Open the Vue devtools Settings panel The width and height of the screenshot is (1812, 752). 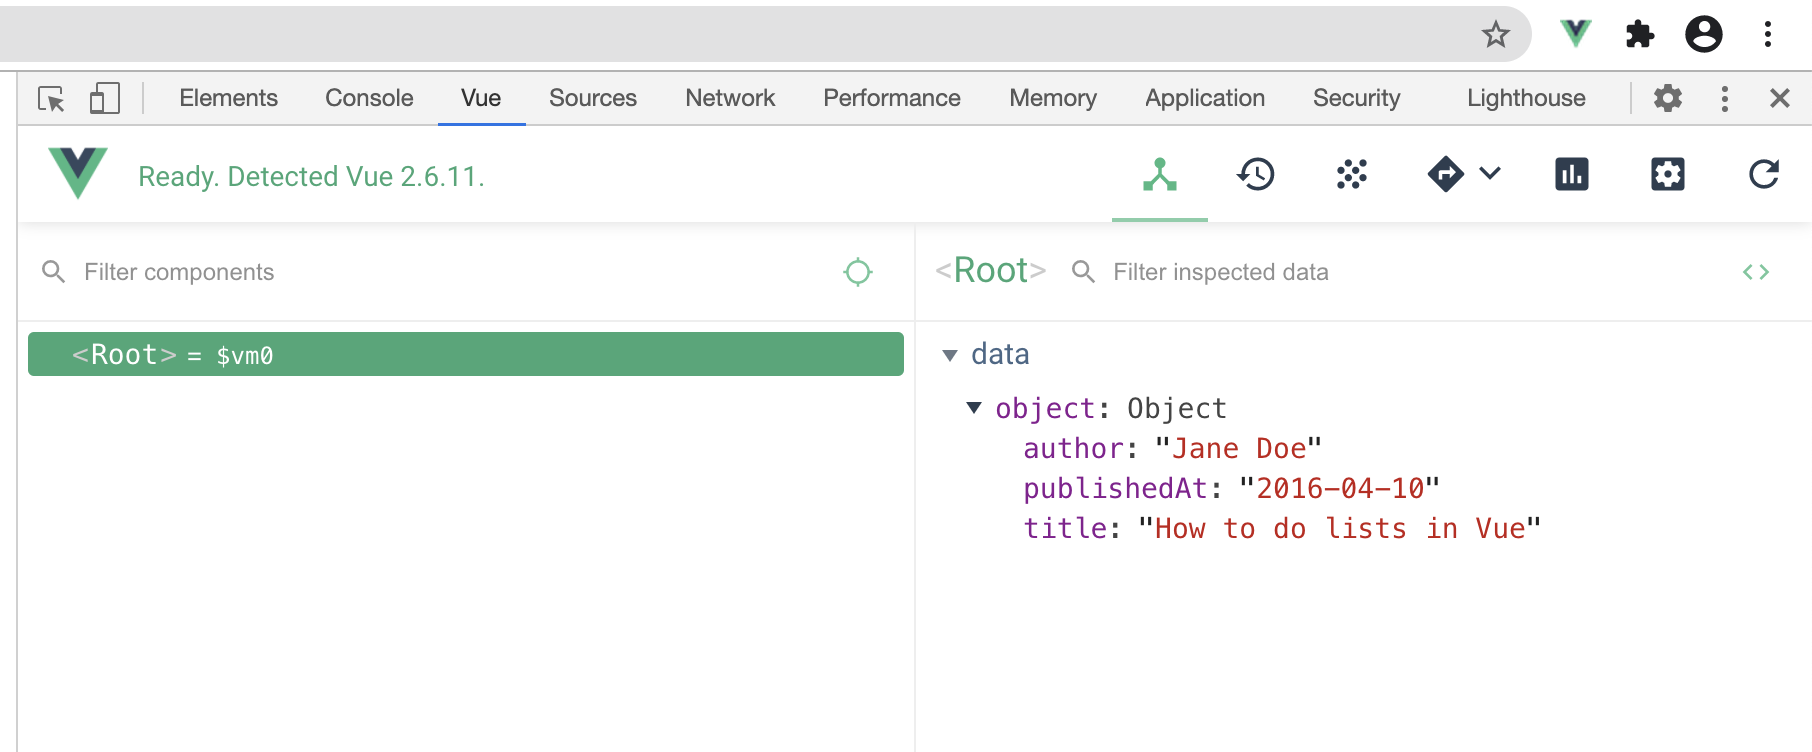(1667, 175)
